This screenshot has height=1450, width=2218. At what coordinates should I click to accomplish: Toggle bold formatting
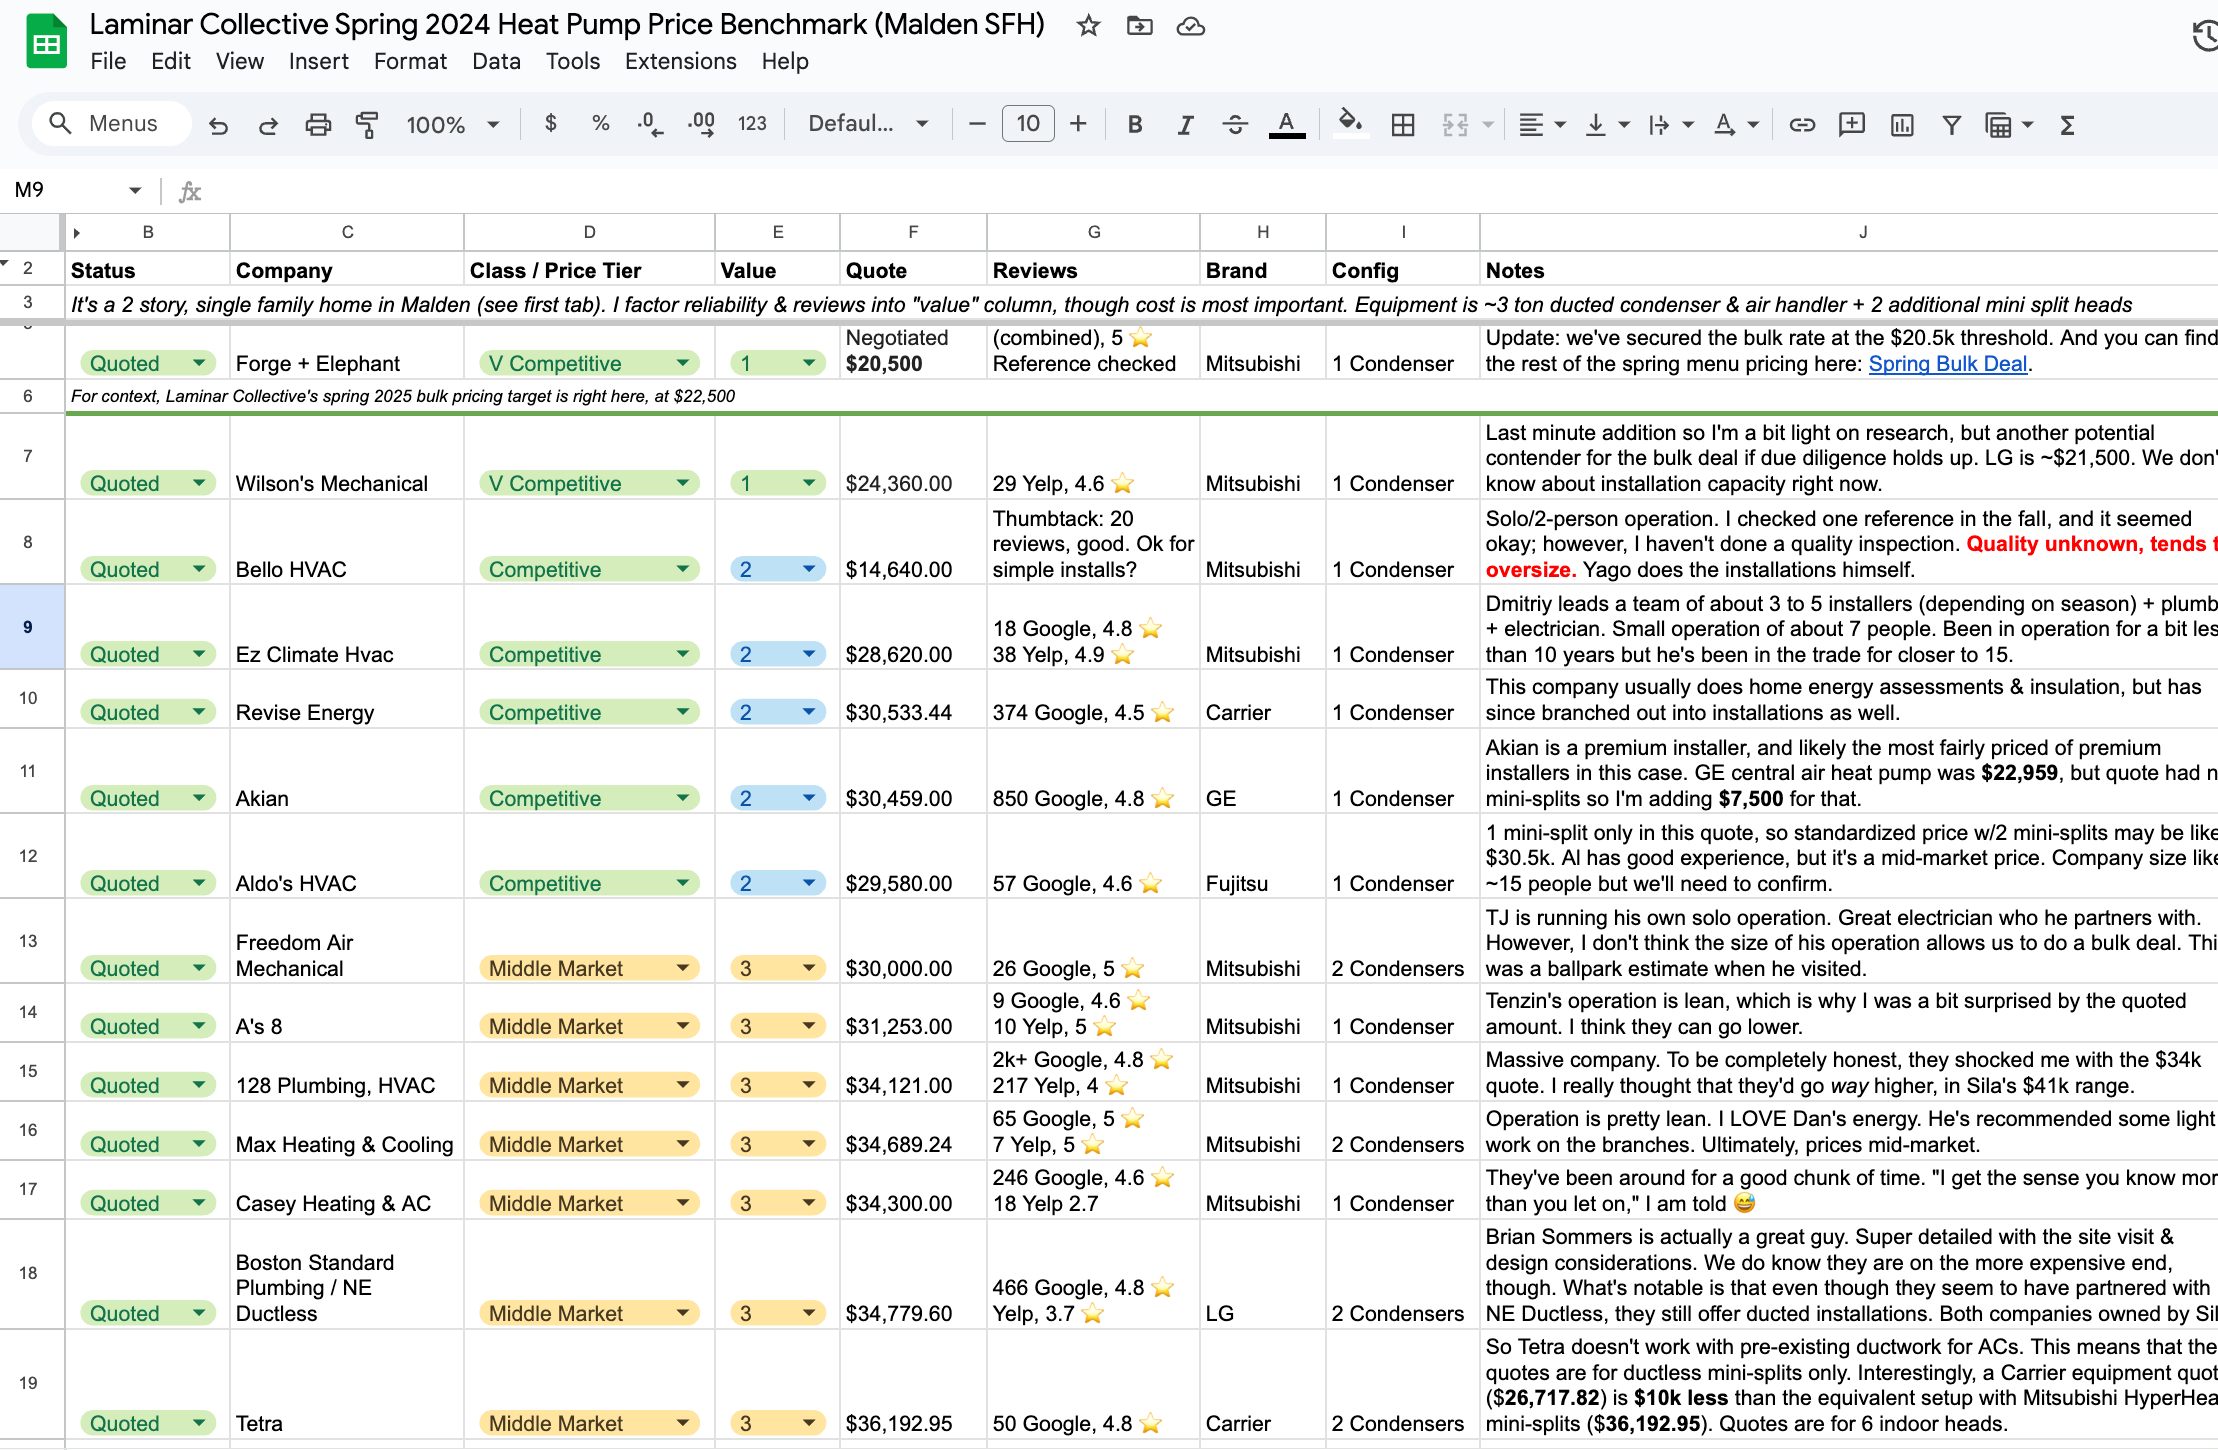pos(1135,124)
